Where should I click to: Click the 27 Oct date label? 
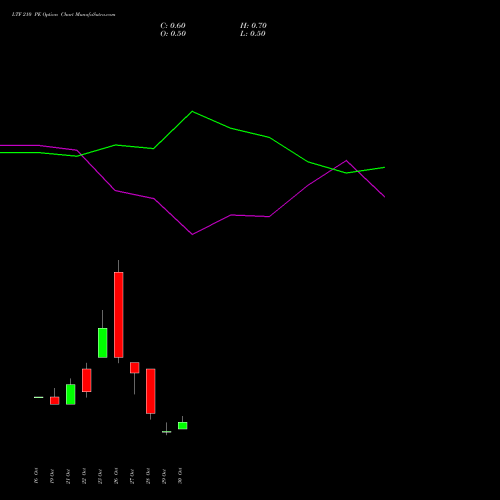click(132, 476)
